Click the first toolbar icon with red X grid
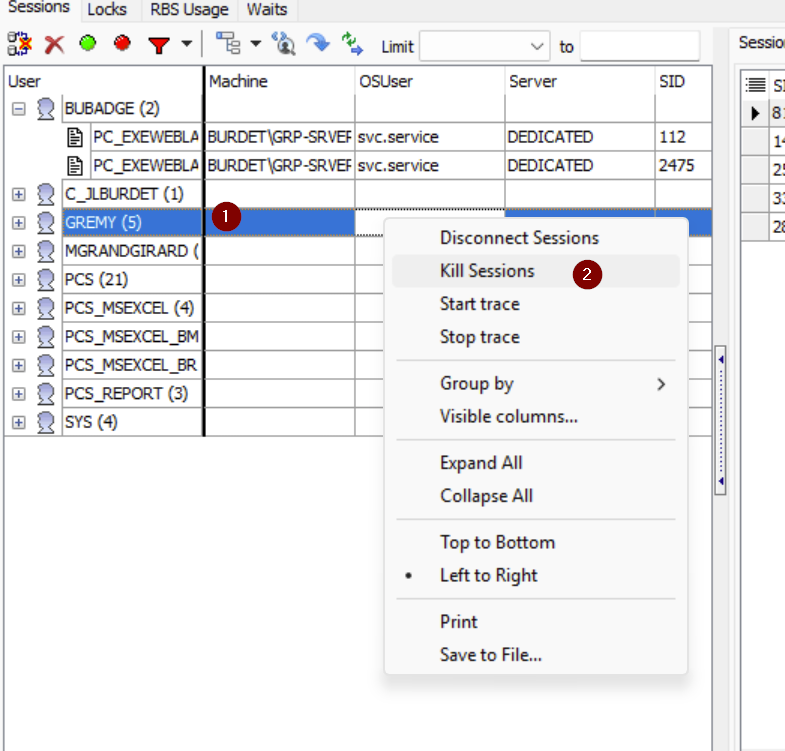 20,44
